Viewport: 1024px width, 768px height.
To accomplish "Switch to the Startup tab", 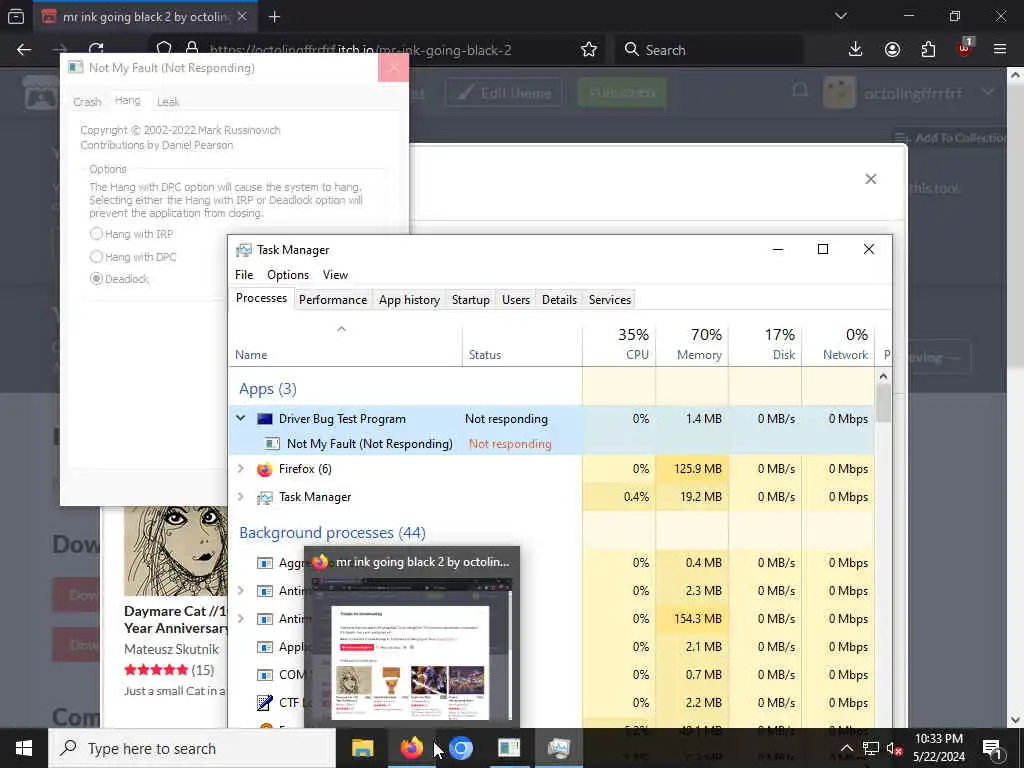I will [470, 300].
